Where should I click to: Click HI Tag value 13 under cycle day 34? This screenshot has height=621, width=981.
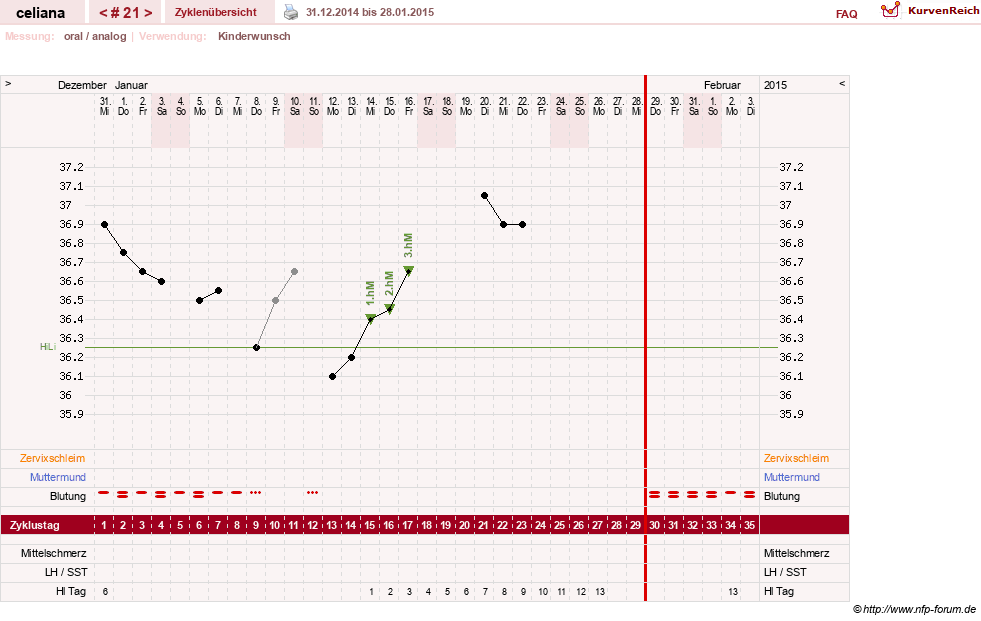(733, 591)
